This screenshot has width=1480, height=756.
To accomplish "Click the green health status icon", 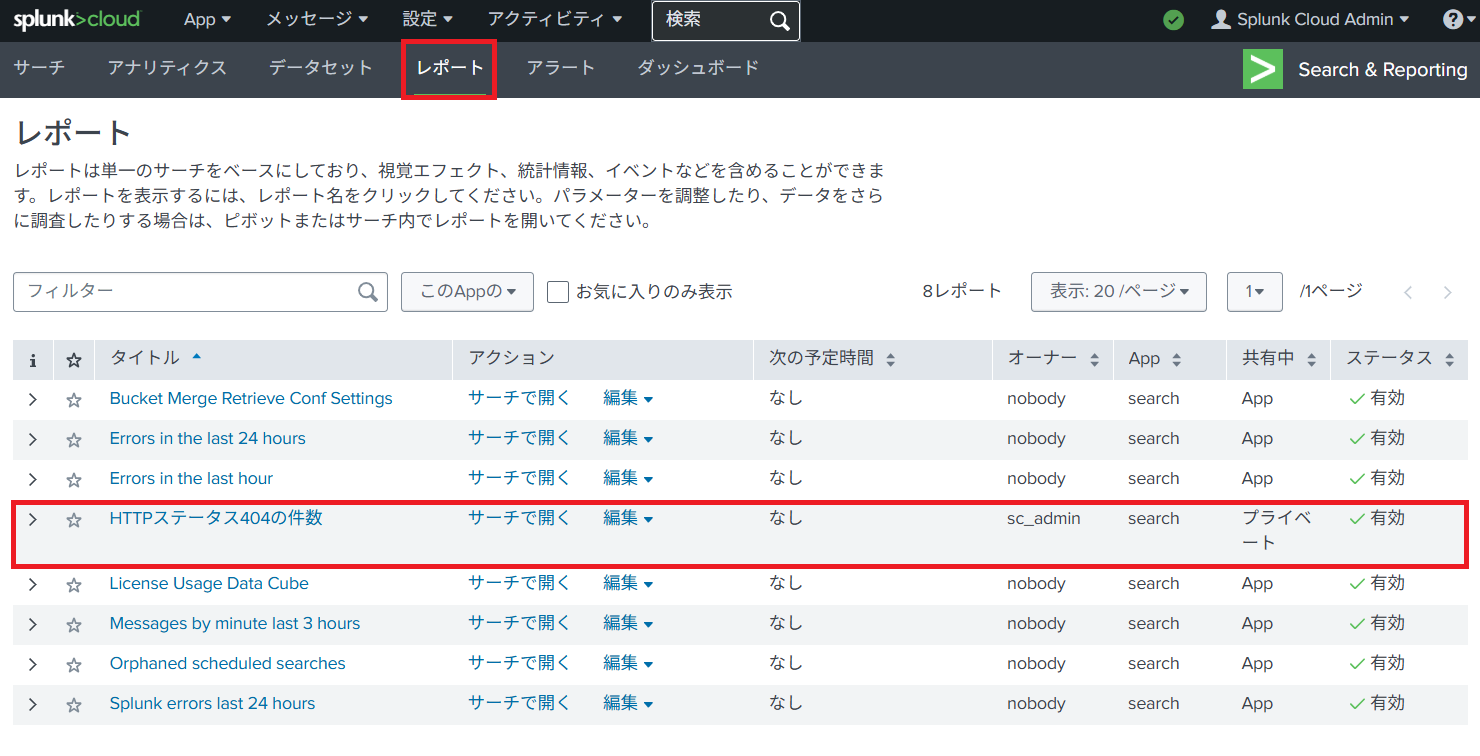I will coord(1174,20).
